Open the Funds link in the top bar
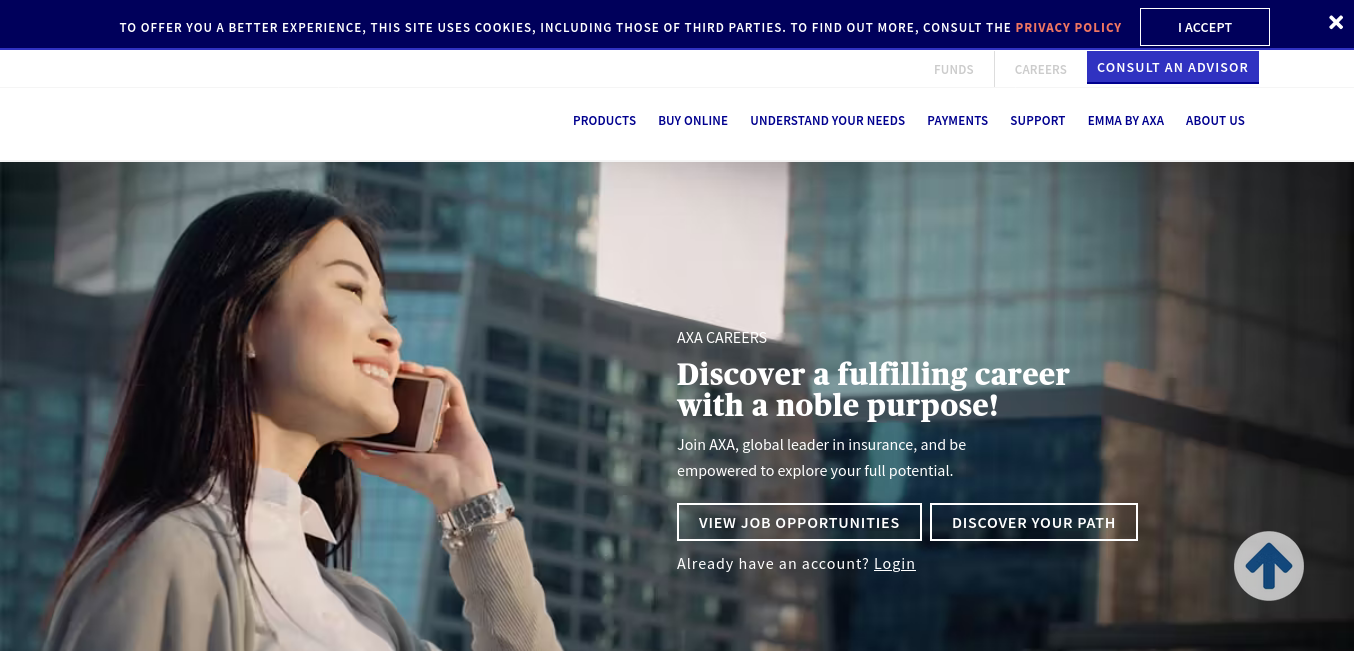 coord(953,69)
